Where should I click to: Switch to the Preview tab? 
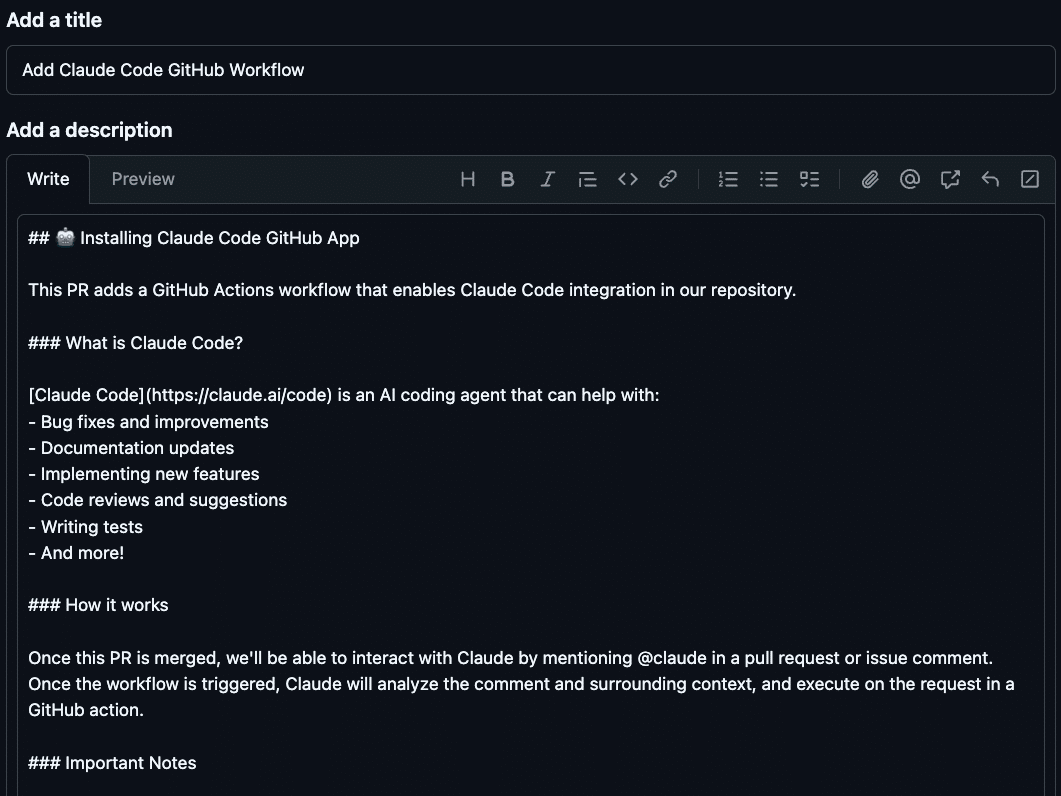pos(142,179)
